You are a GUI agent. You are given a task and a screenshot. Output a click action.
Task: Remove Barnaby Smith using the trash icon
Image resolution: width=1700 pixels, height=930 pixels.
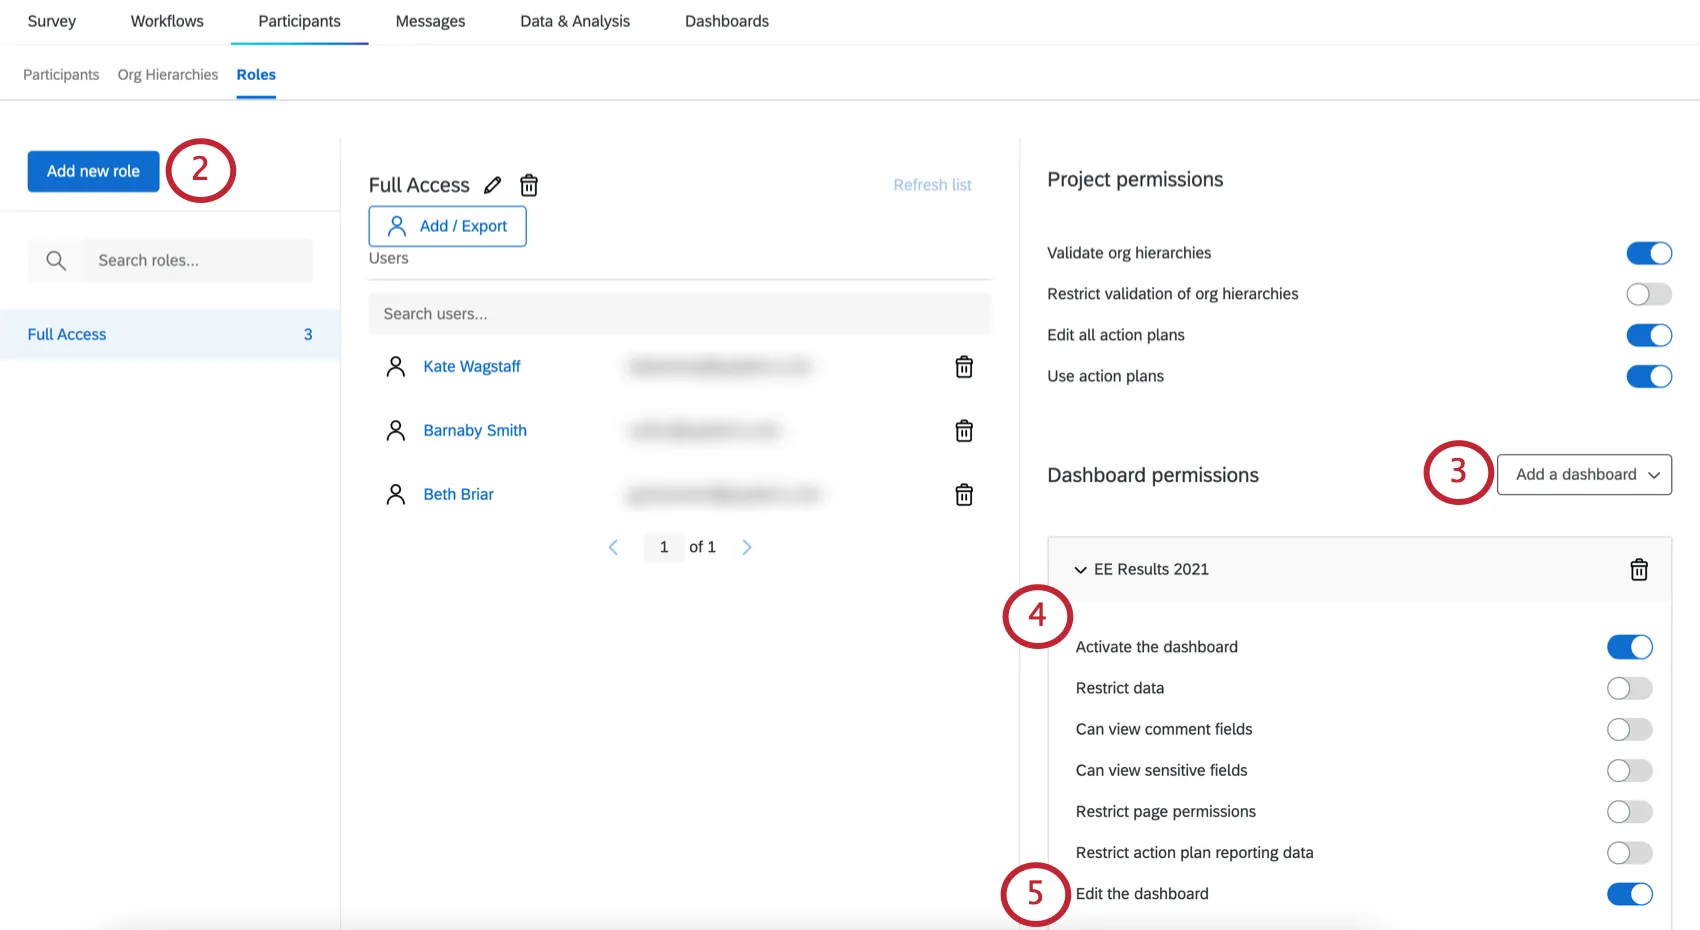[963, 431]
